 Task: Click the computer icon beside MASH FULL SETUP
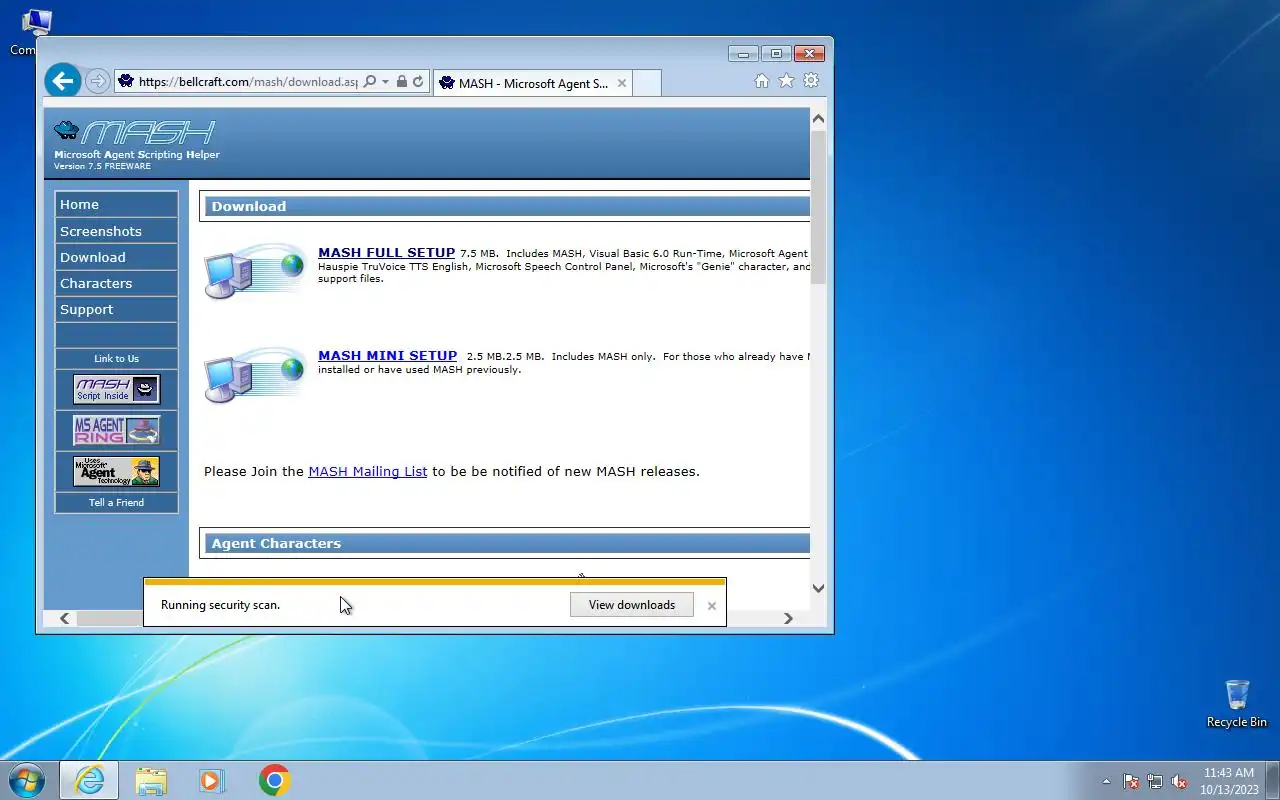tap(254, 270)
